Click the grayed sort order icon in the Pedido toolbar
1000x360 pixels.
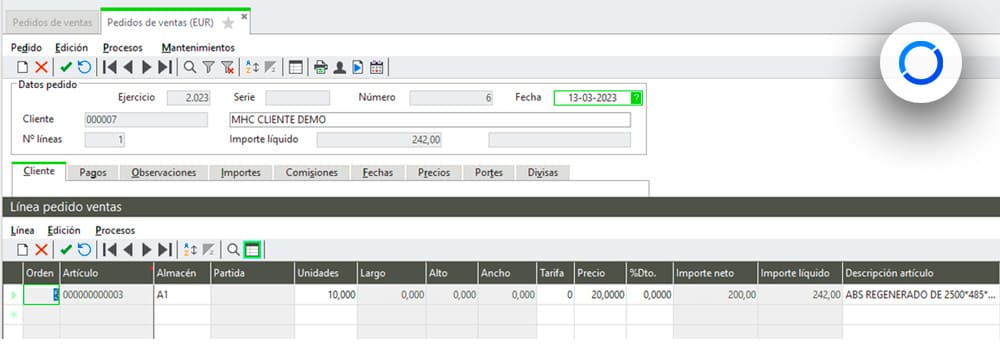270,67
